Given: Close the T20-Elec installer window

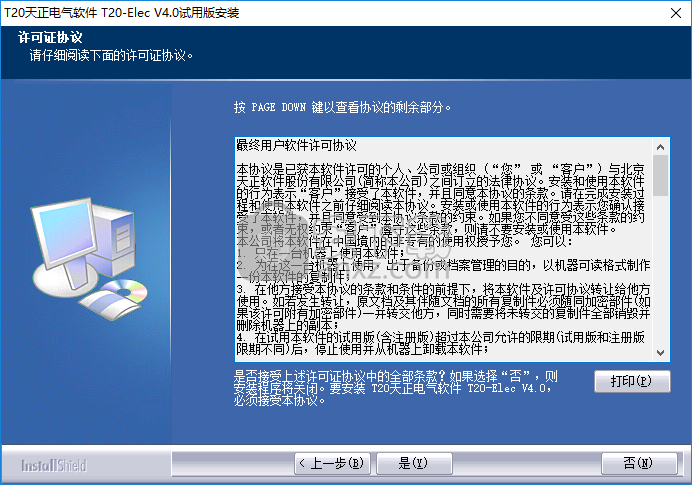Looking at the screenshot, I should [x=676, y=13].
